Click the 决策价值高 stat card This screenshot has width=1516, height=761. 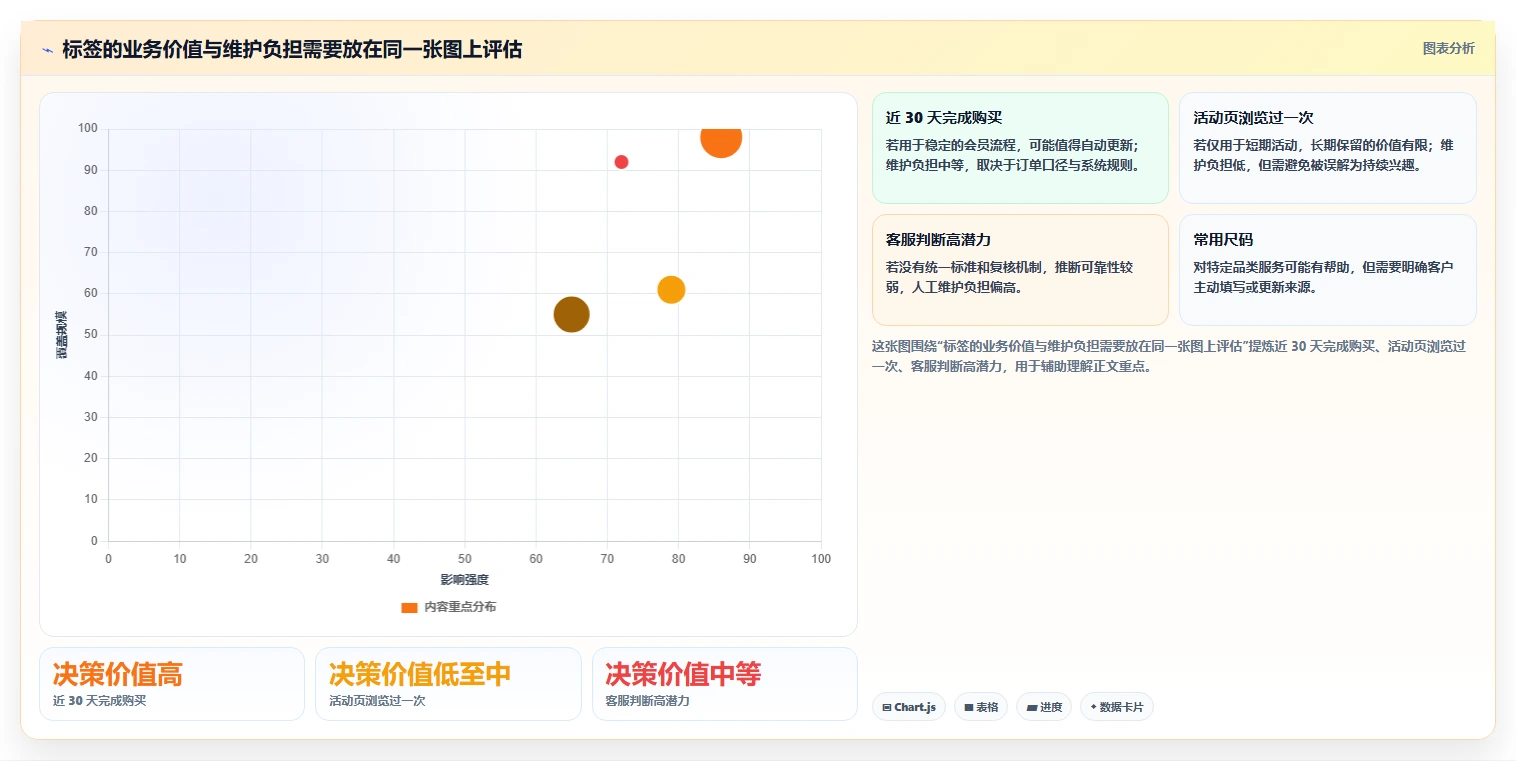pos(172,684)
